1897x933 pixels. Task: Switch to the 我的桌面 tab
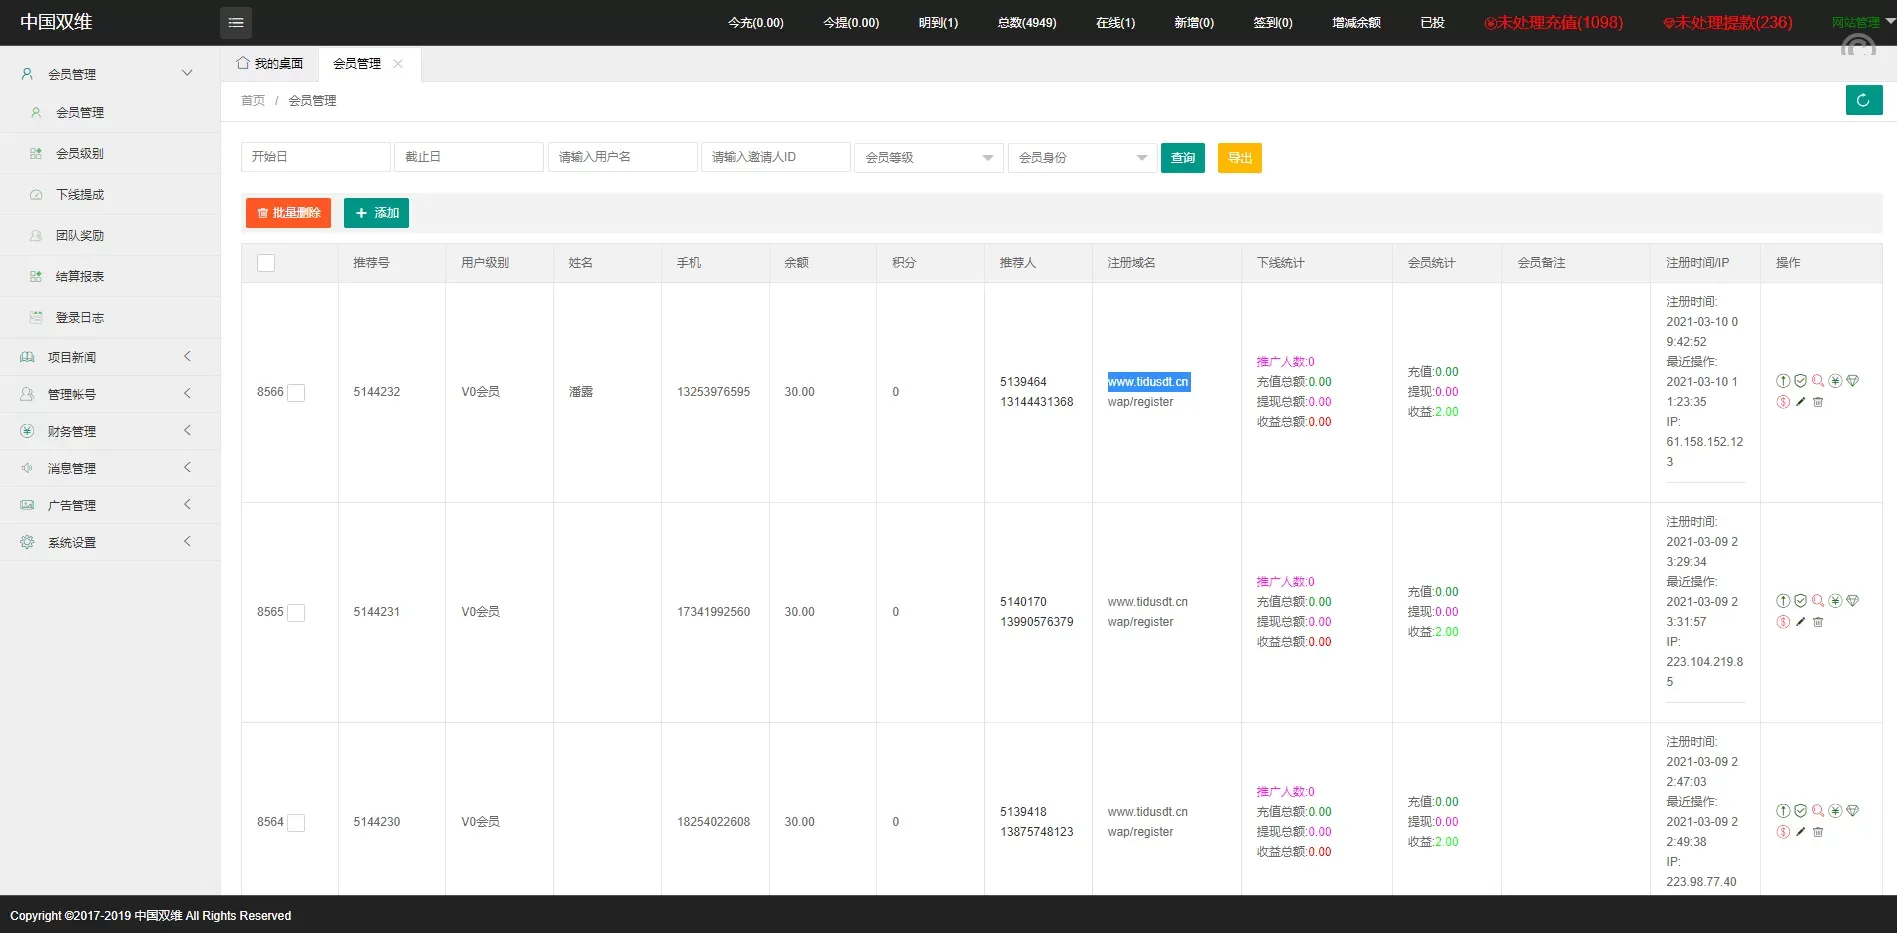(x=270, y=64)
